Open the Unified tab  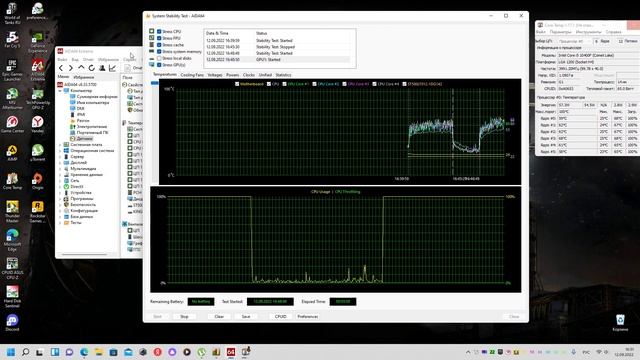point(265,75)
